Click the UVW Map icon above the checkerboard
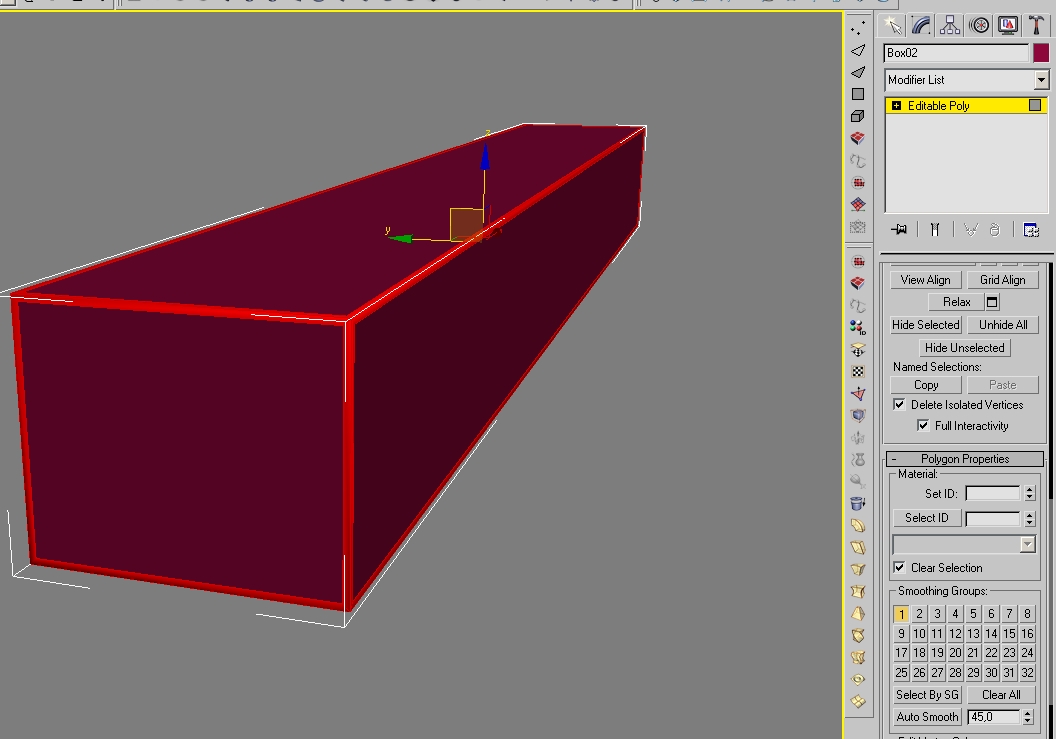Viewport: 1056px width, 739px height. pos(857,350)
